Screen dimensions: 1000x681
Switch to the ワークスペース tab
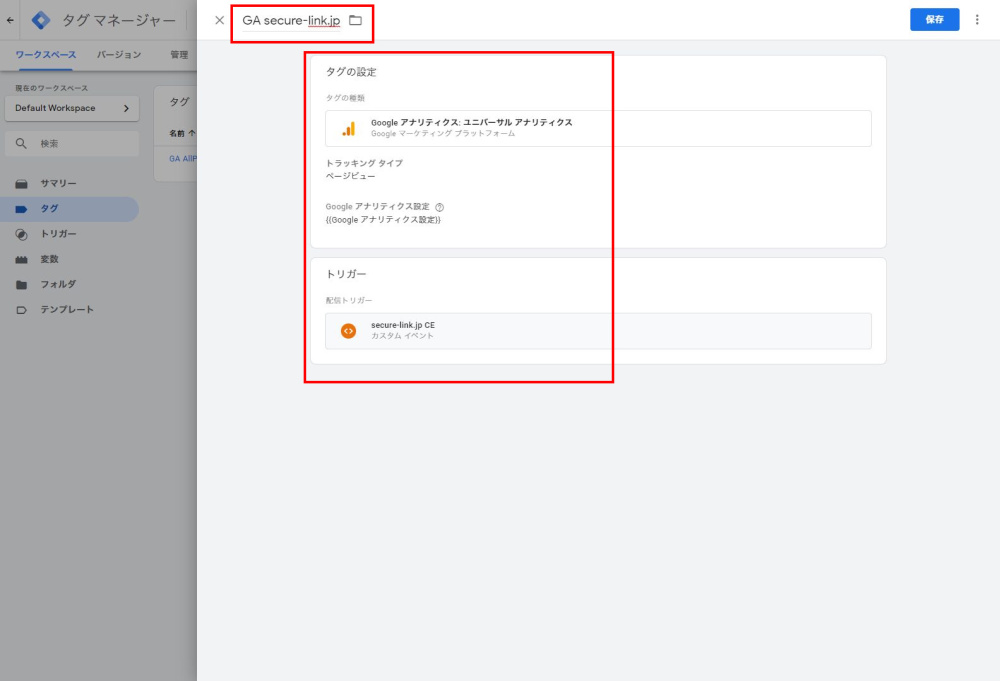[45, 55]
